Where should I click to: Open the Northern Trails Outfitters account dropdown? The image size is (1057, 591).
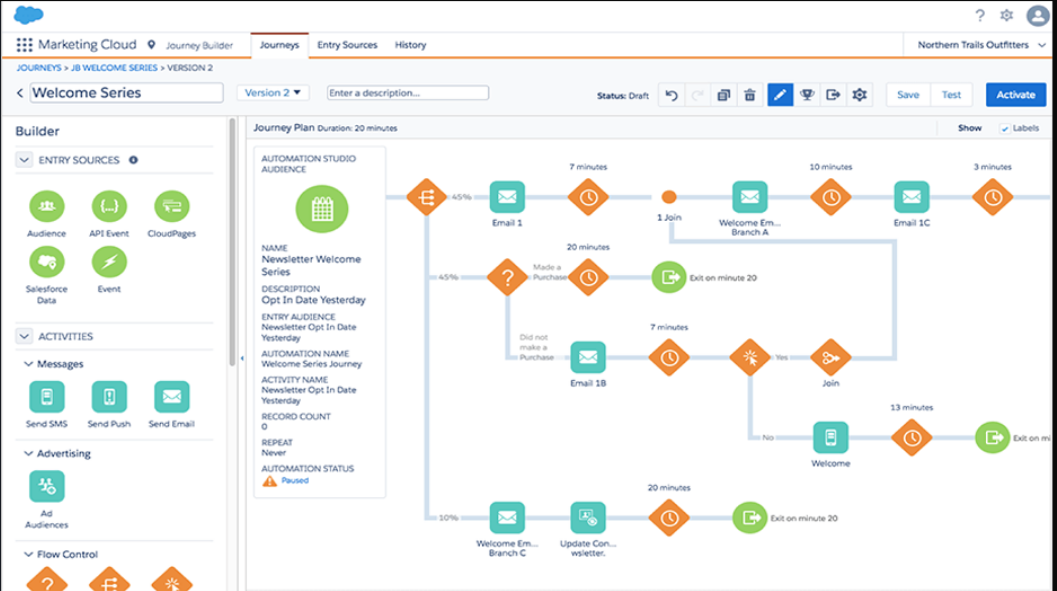(976, 45)
